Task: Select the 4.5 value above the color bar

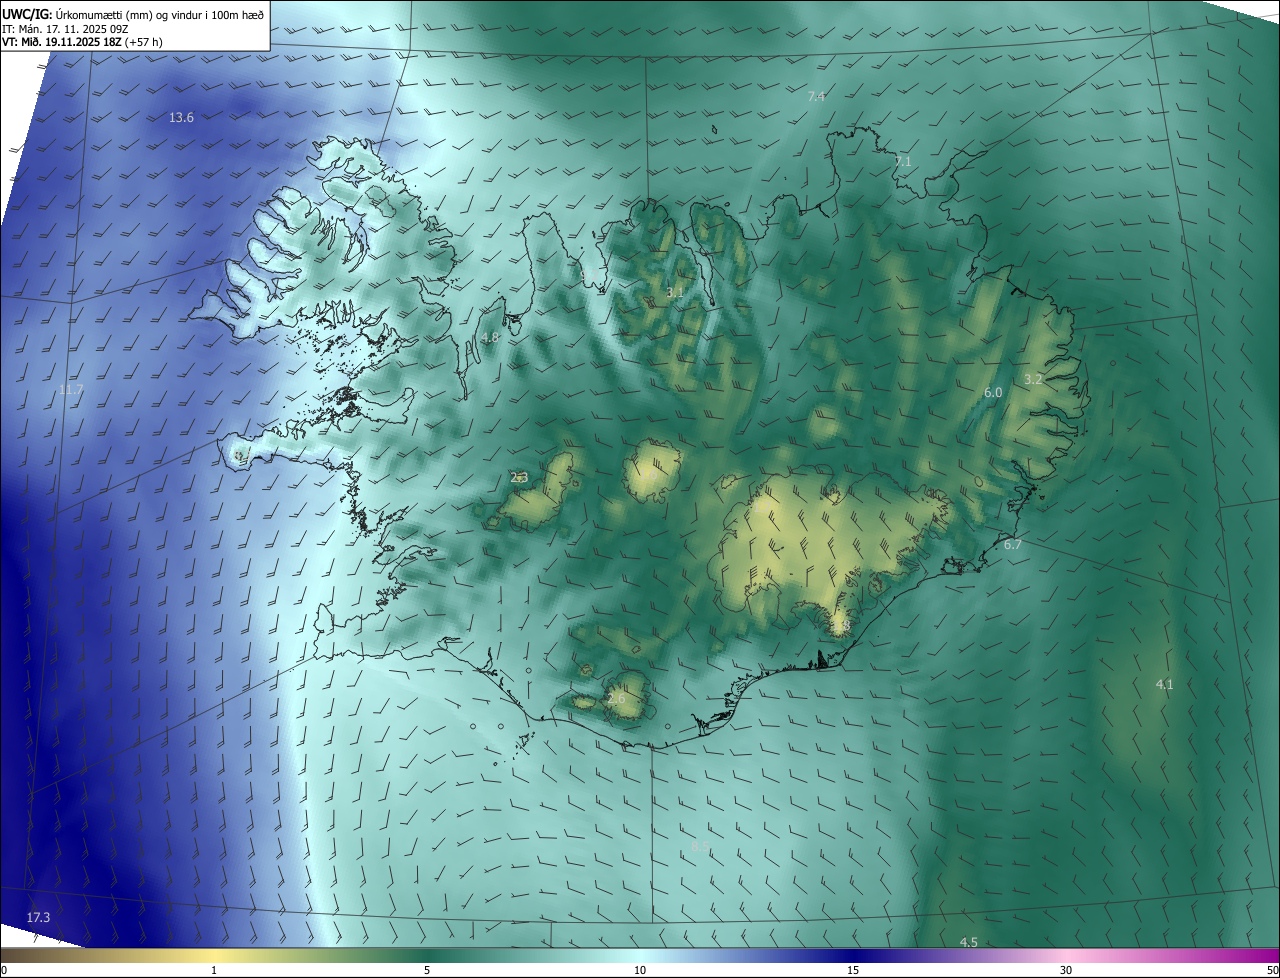Action: click(968, 943)
